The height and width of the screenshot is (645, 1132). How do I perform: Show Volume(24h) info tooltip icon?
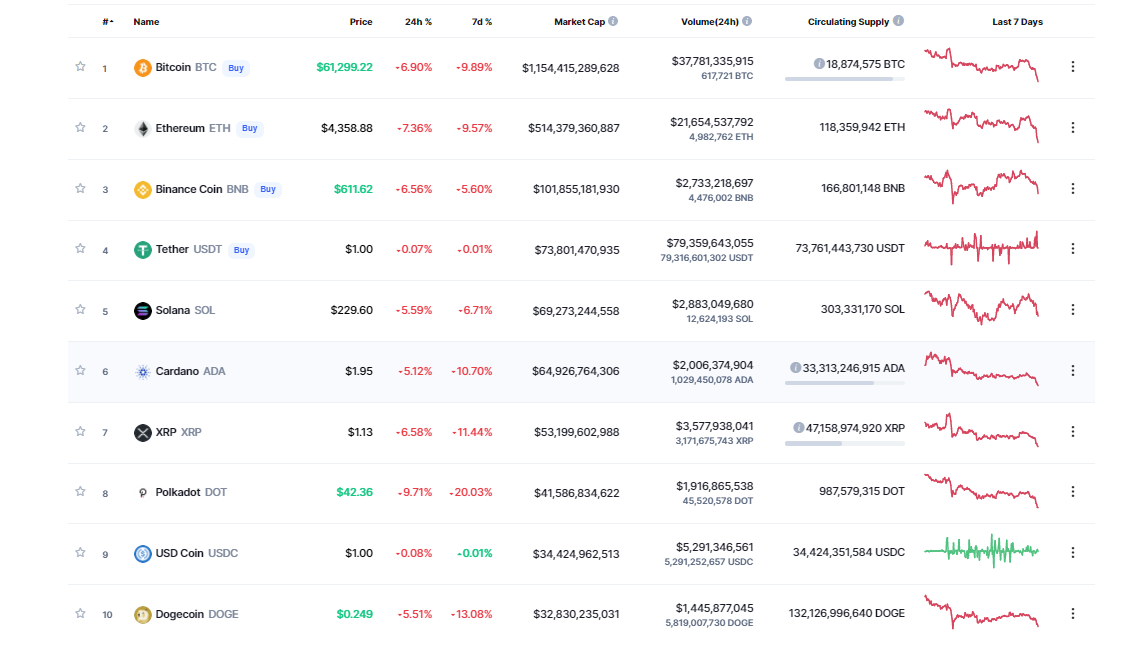pyautogui.click(x=747, y=21)
